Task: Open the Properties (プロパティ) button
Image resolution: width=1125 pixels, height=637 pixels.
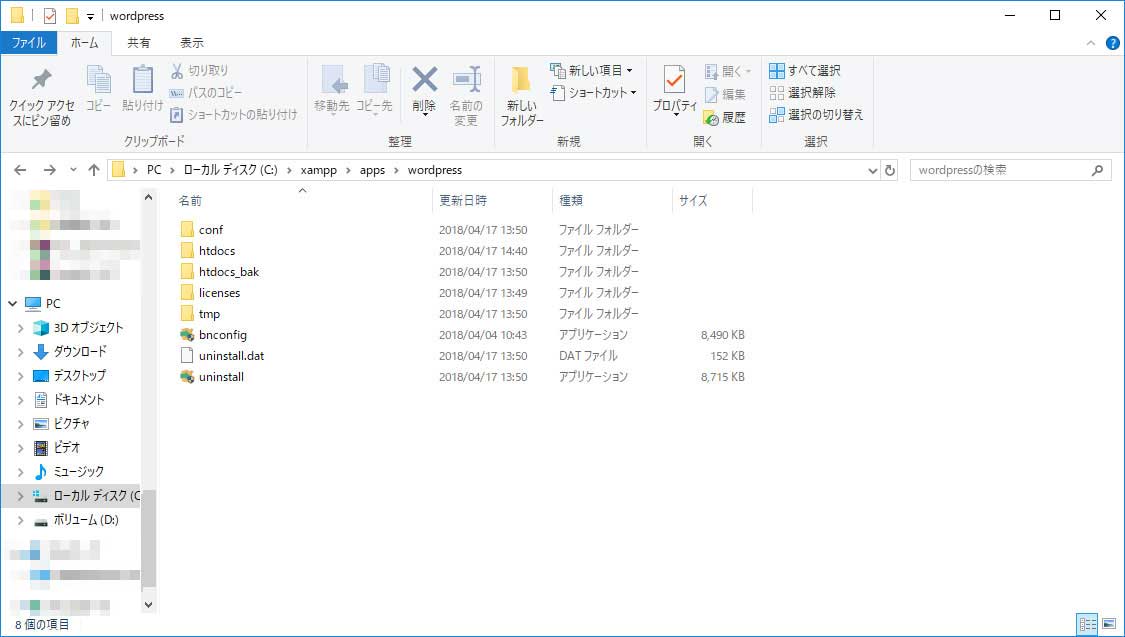Action: pyautogui.click(x=674, y=90)
